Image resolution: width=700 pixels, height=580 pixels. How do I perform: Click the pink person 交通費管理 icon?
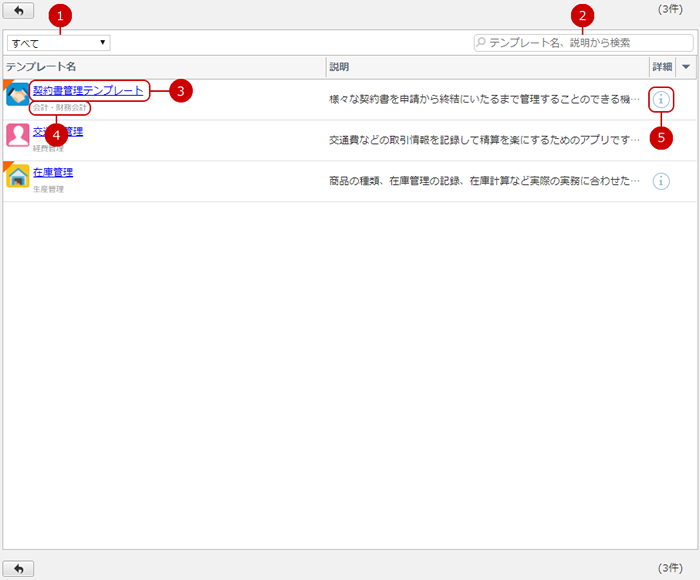coord(17,135)
